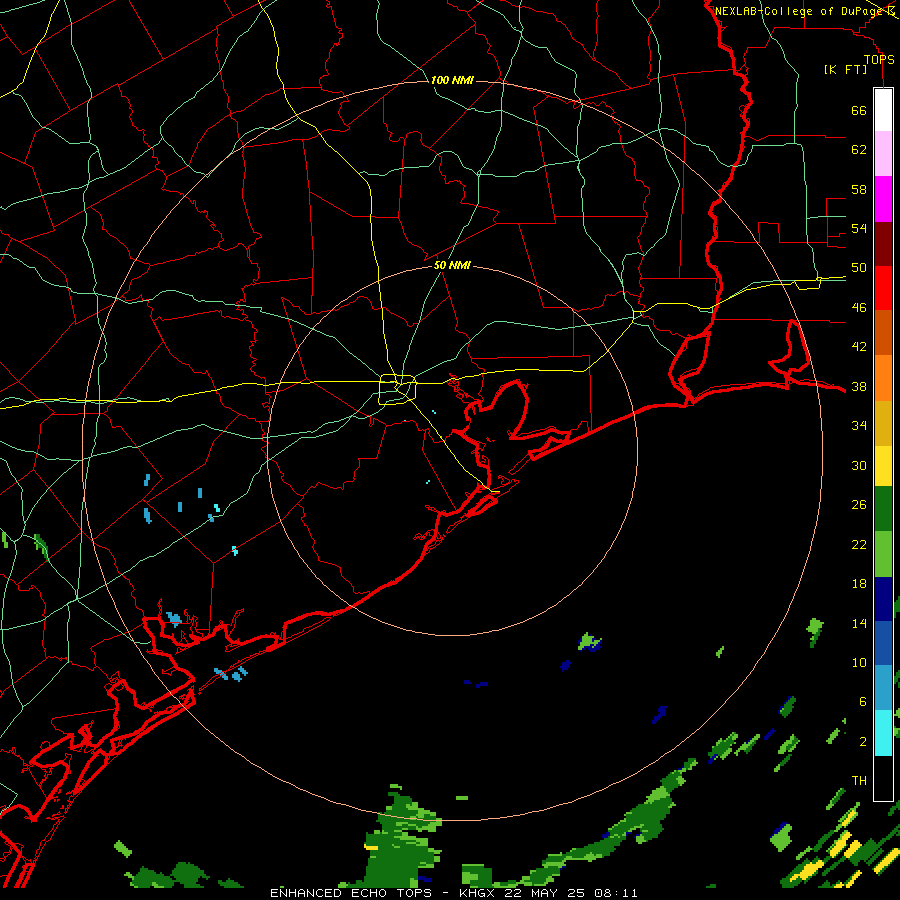Click the dark red (maroon) legend swatch

click(883, 243)
